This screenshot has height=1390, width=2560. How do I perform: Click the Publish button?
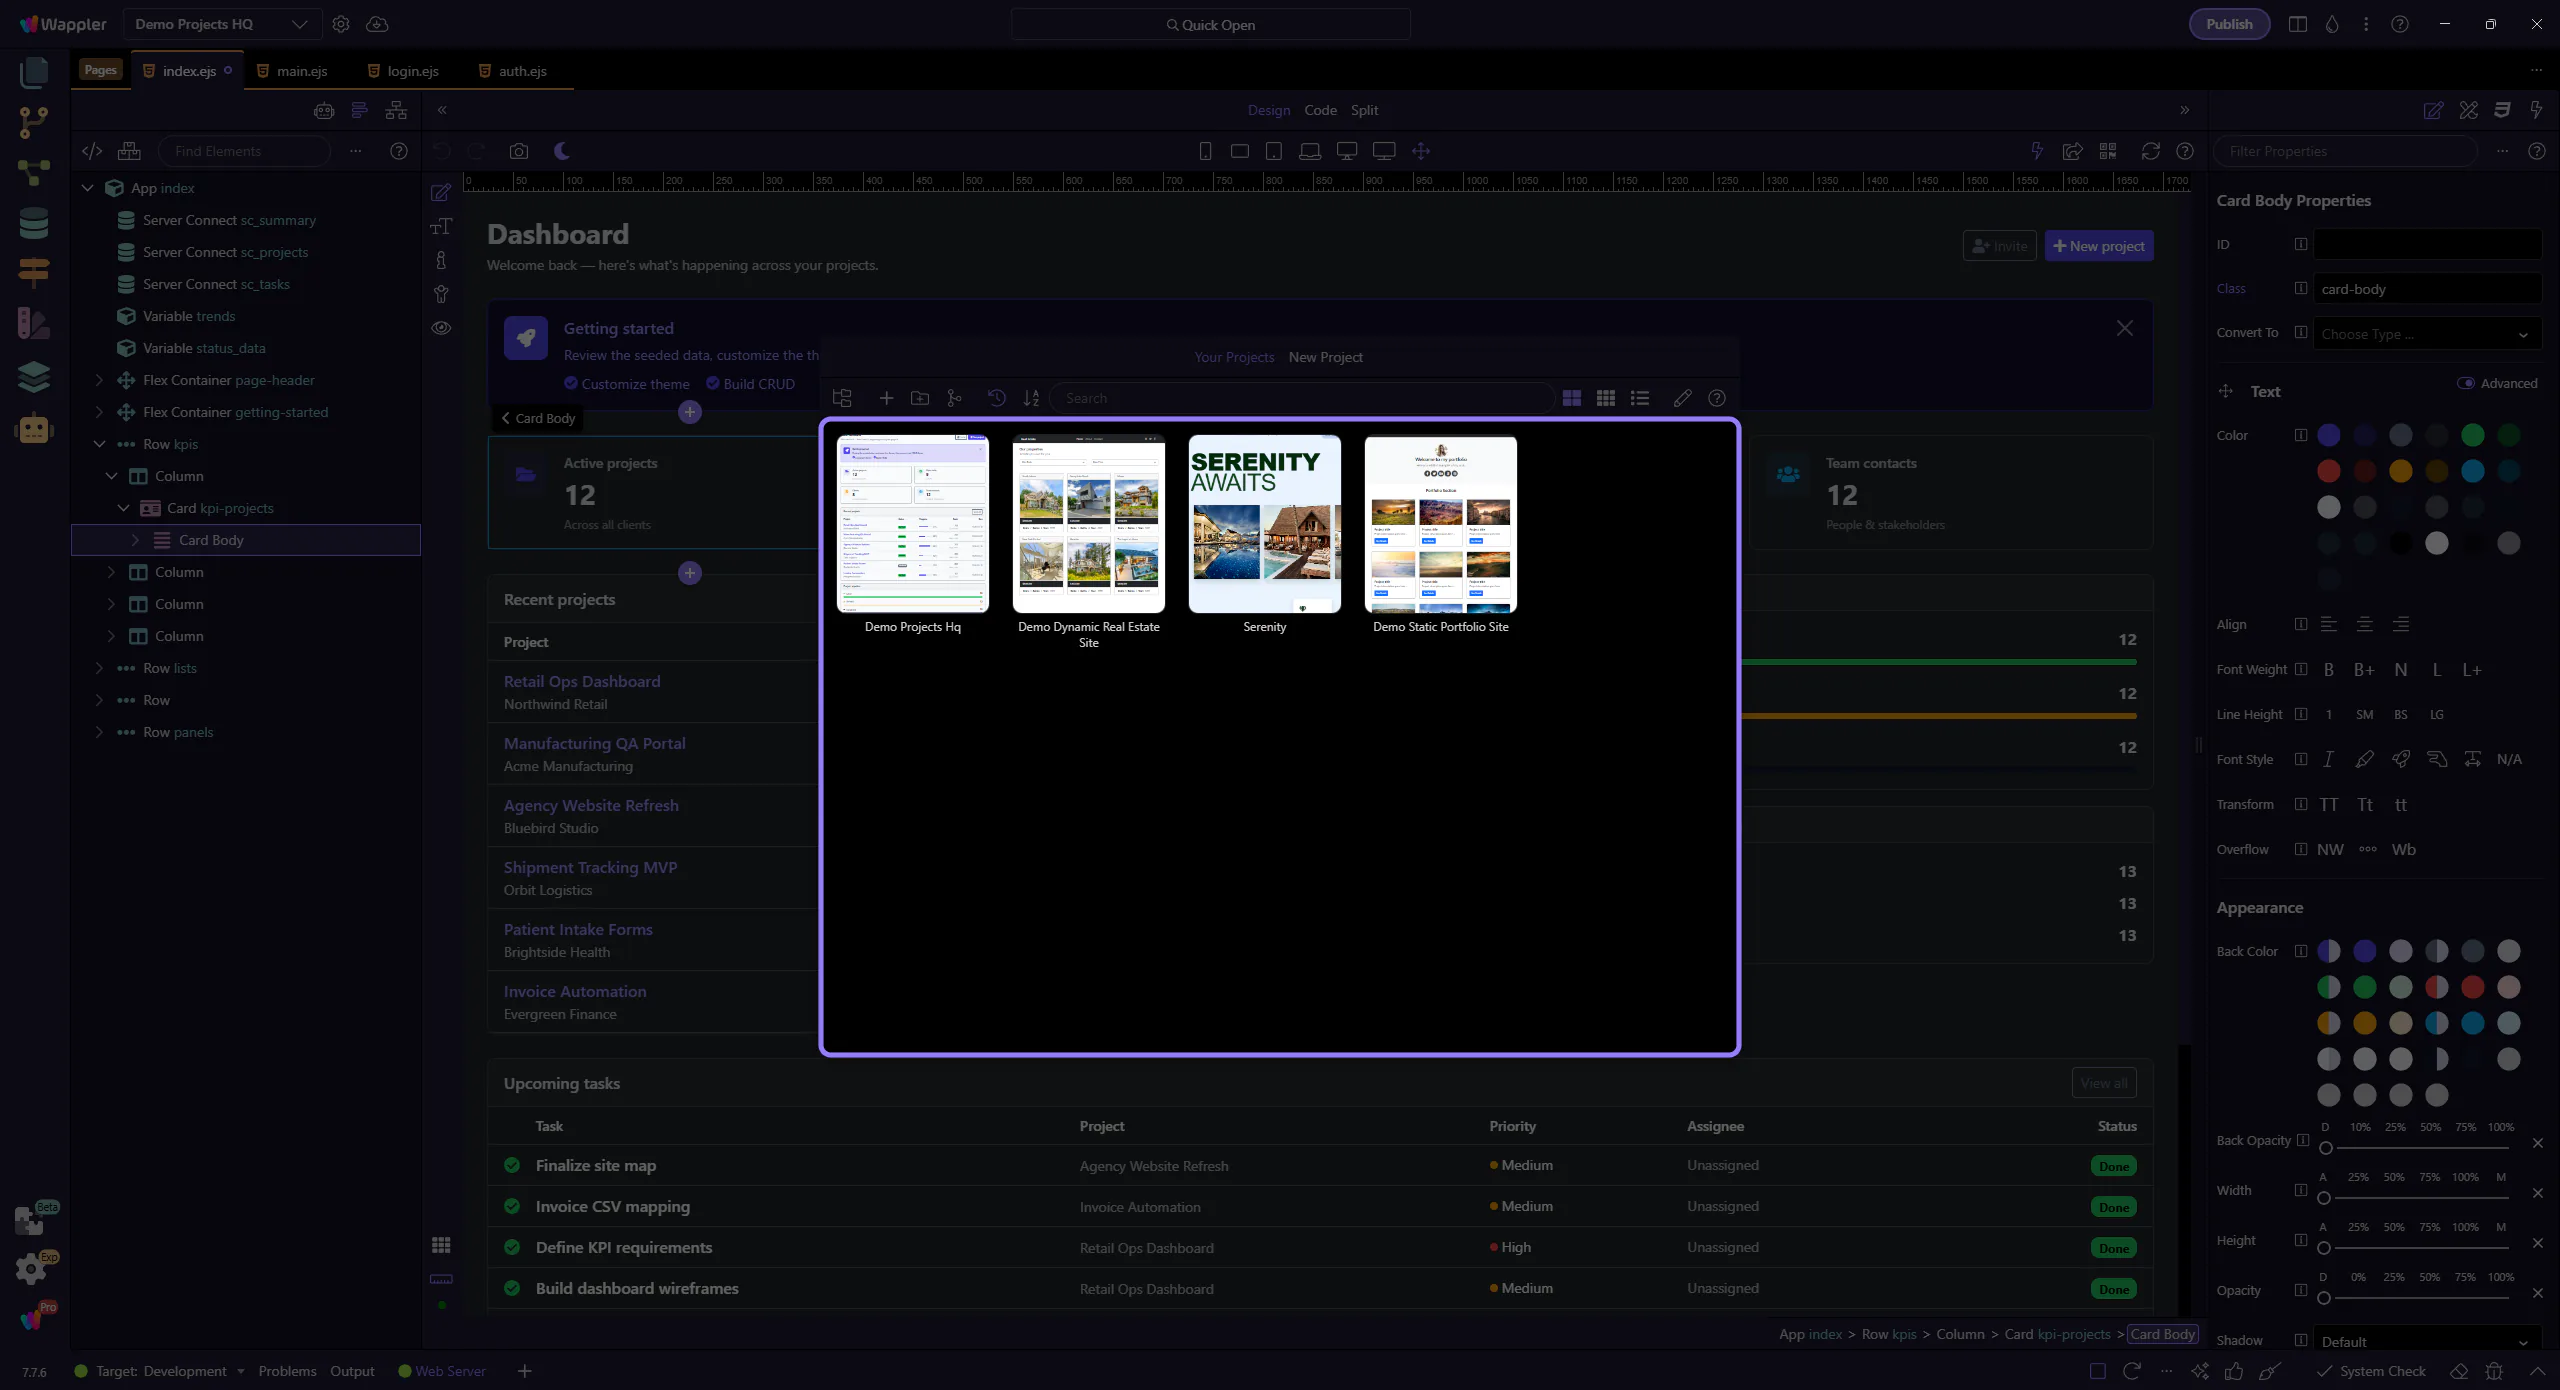tap(2228, 24)
